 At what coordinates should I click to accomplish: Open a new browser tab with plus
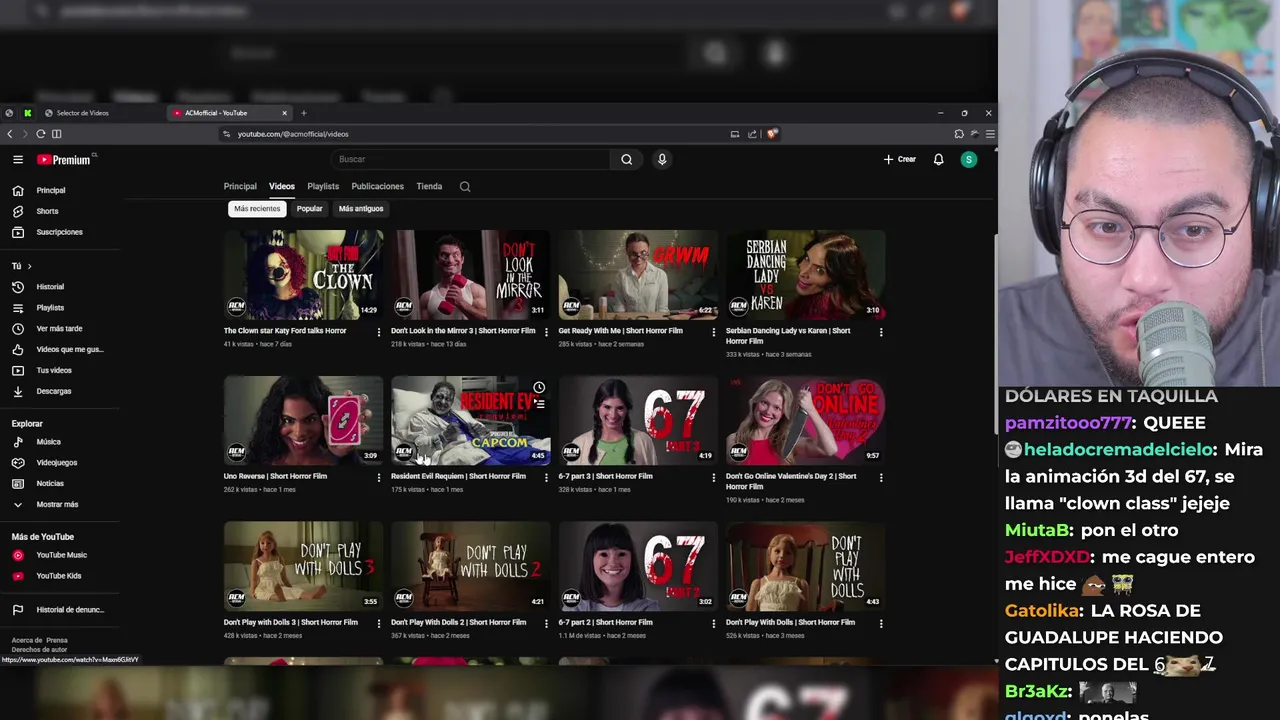click(304, 113)
